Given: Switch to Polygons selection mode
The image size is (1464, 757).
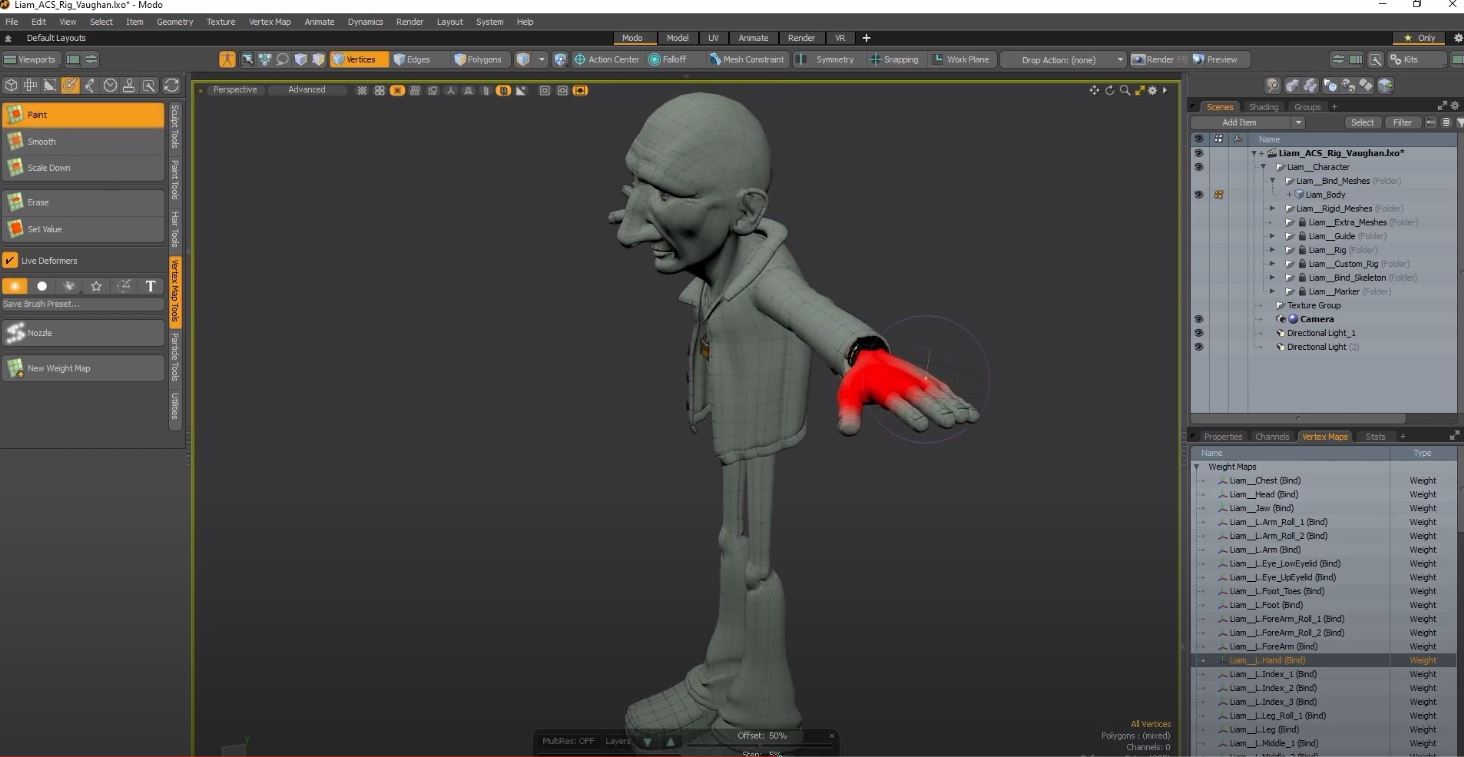Looking at the screenshot, I should [478, 59].
